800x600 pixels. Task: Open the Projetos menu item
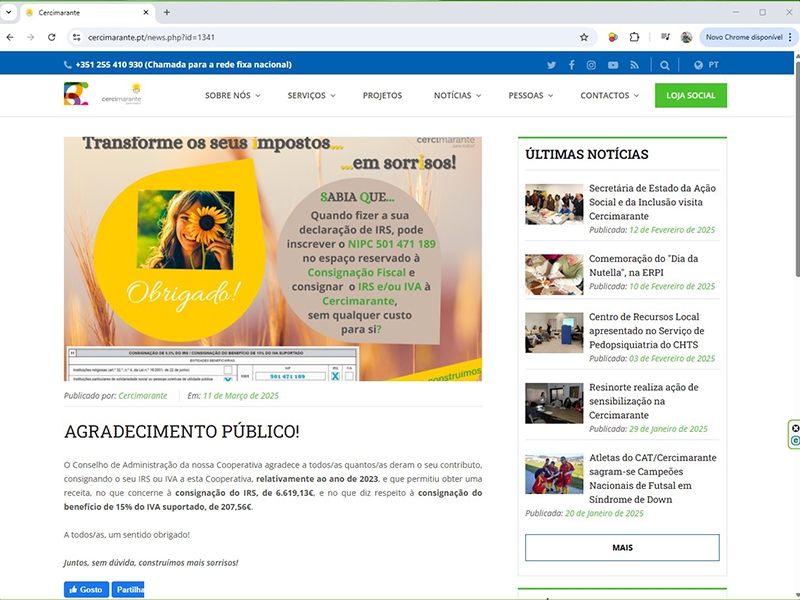pos(382,95)
